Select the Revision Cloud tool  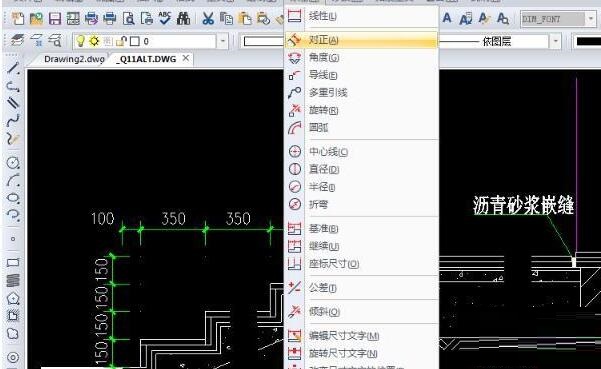(13, 334)
